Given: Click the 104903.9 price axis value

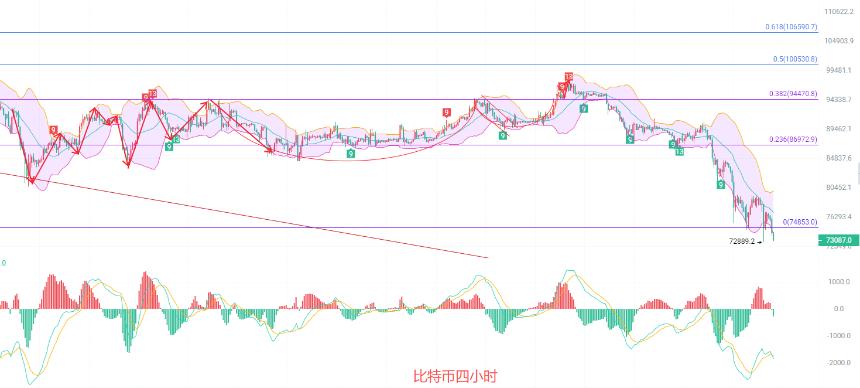Looking at the screenshot, I should coord(839,41).
